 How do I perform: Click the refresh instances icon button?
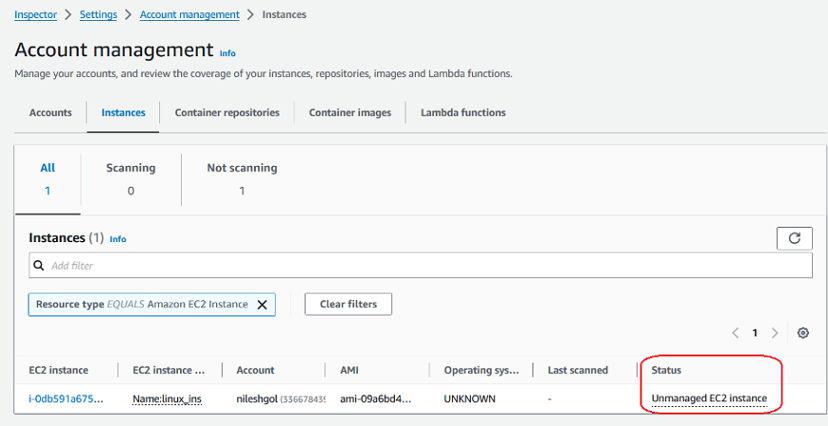tap(794, 238)
